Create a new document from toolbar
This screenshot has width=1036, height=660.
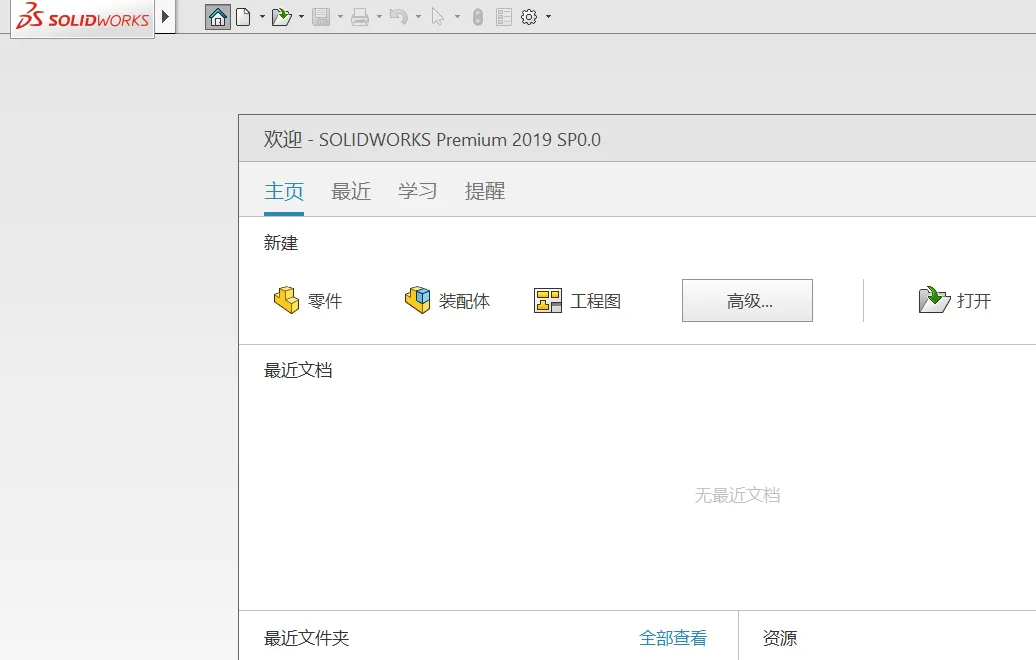coord(243,17)
